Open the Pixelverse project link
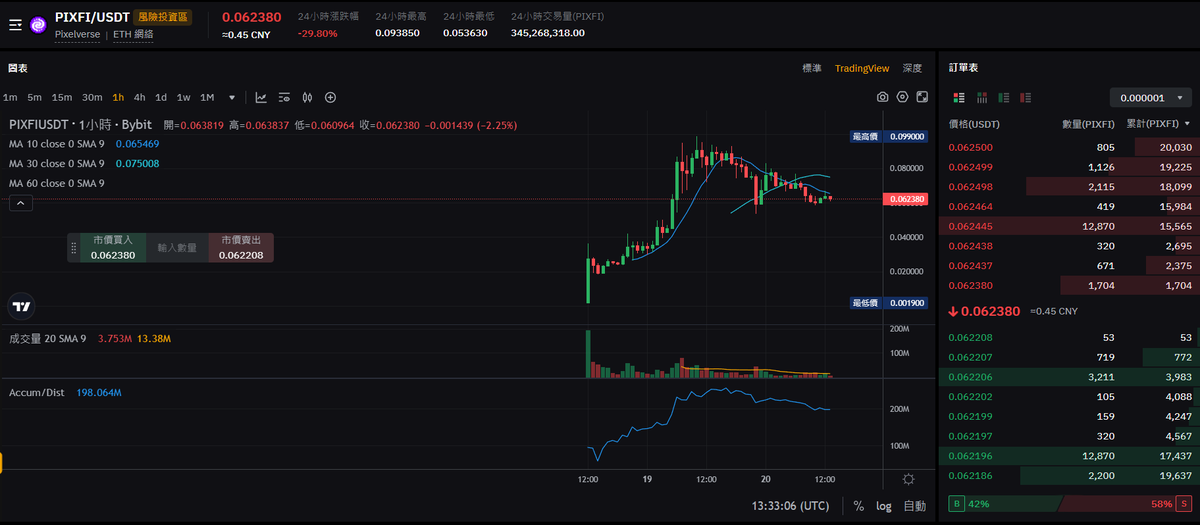This screenshot has width=1200, height=525. coord(78,34)
